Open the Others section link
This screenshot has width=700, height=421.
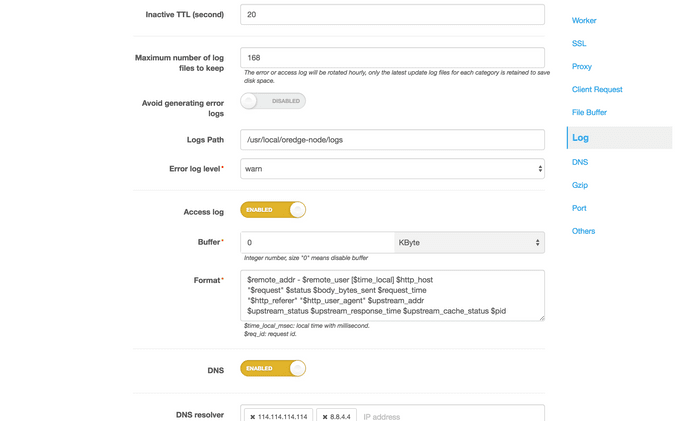pos(583,231)
